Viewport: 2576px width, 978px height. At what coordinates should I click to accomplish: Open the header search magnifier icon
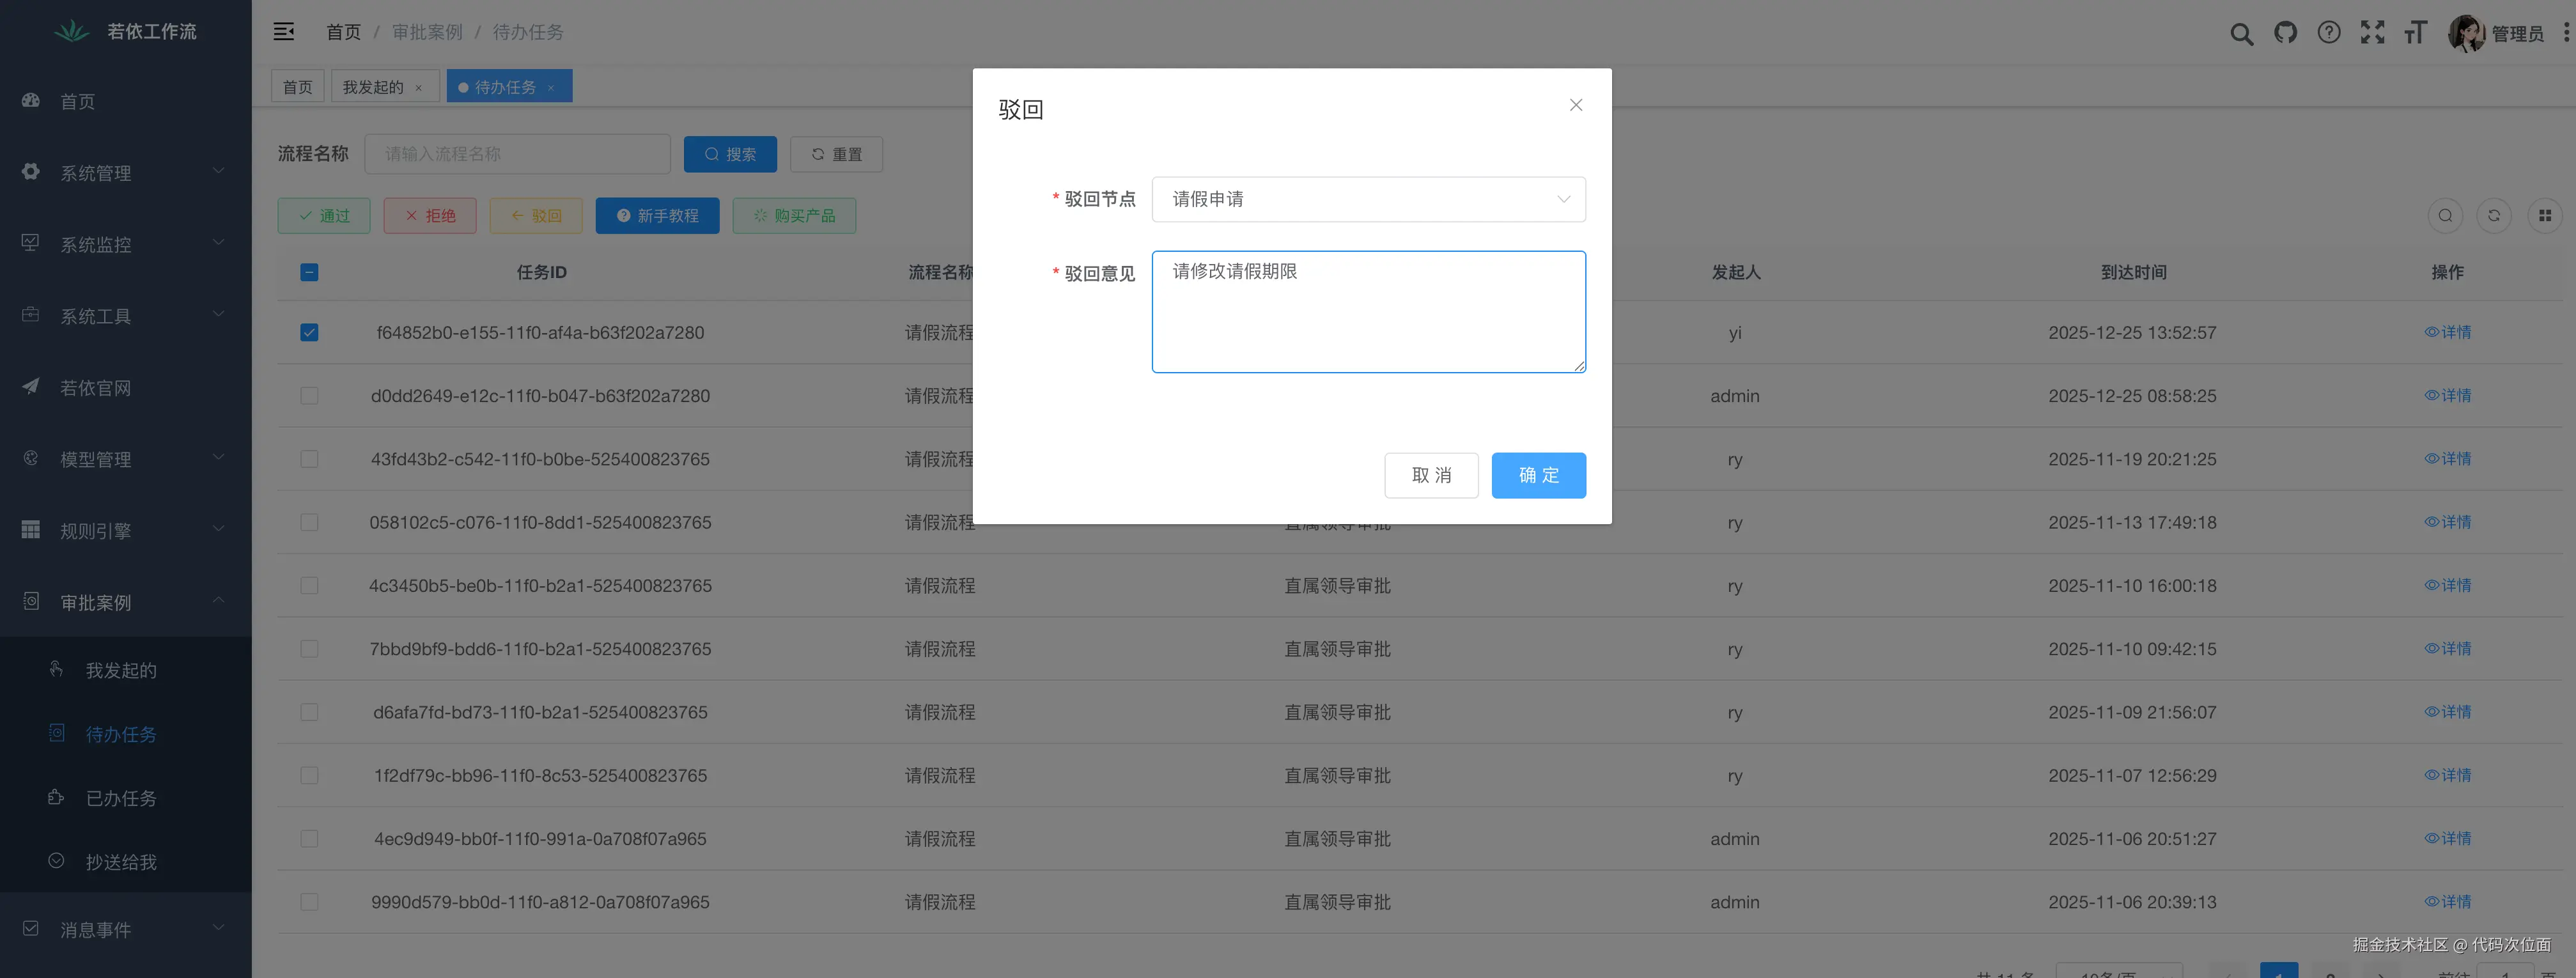point(2241,34)
